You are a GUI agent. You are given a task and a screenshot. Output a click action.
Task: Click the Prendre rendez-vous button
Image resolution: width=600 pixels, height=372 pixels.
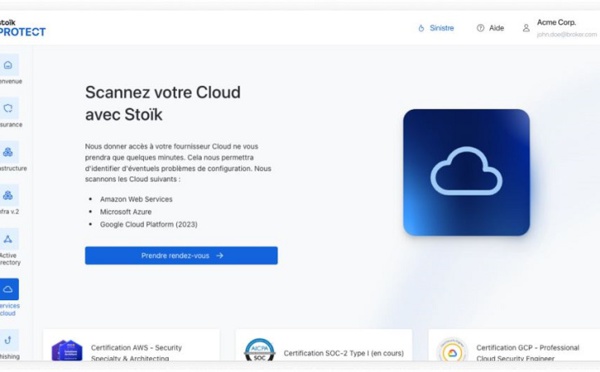click(181, 255)
